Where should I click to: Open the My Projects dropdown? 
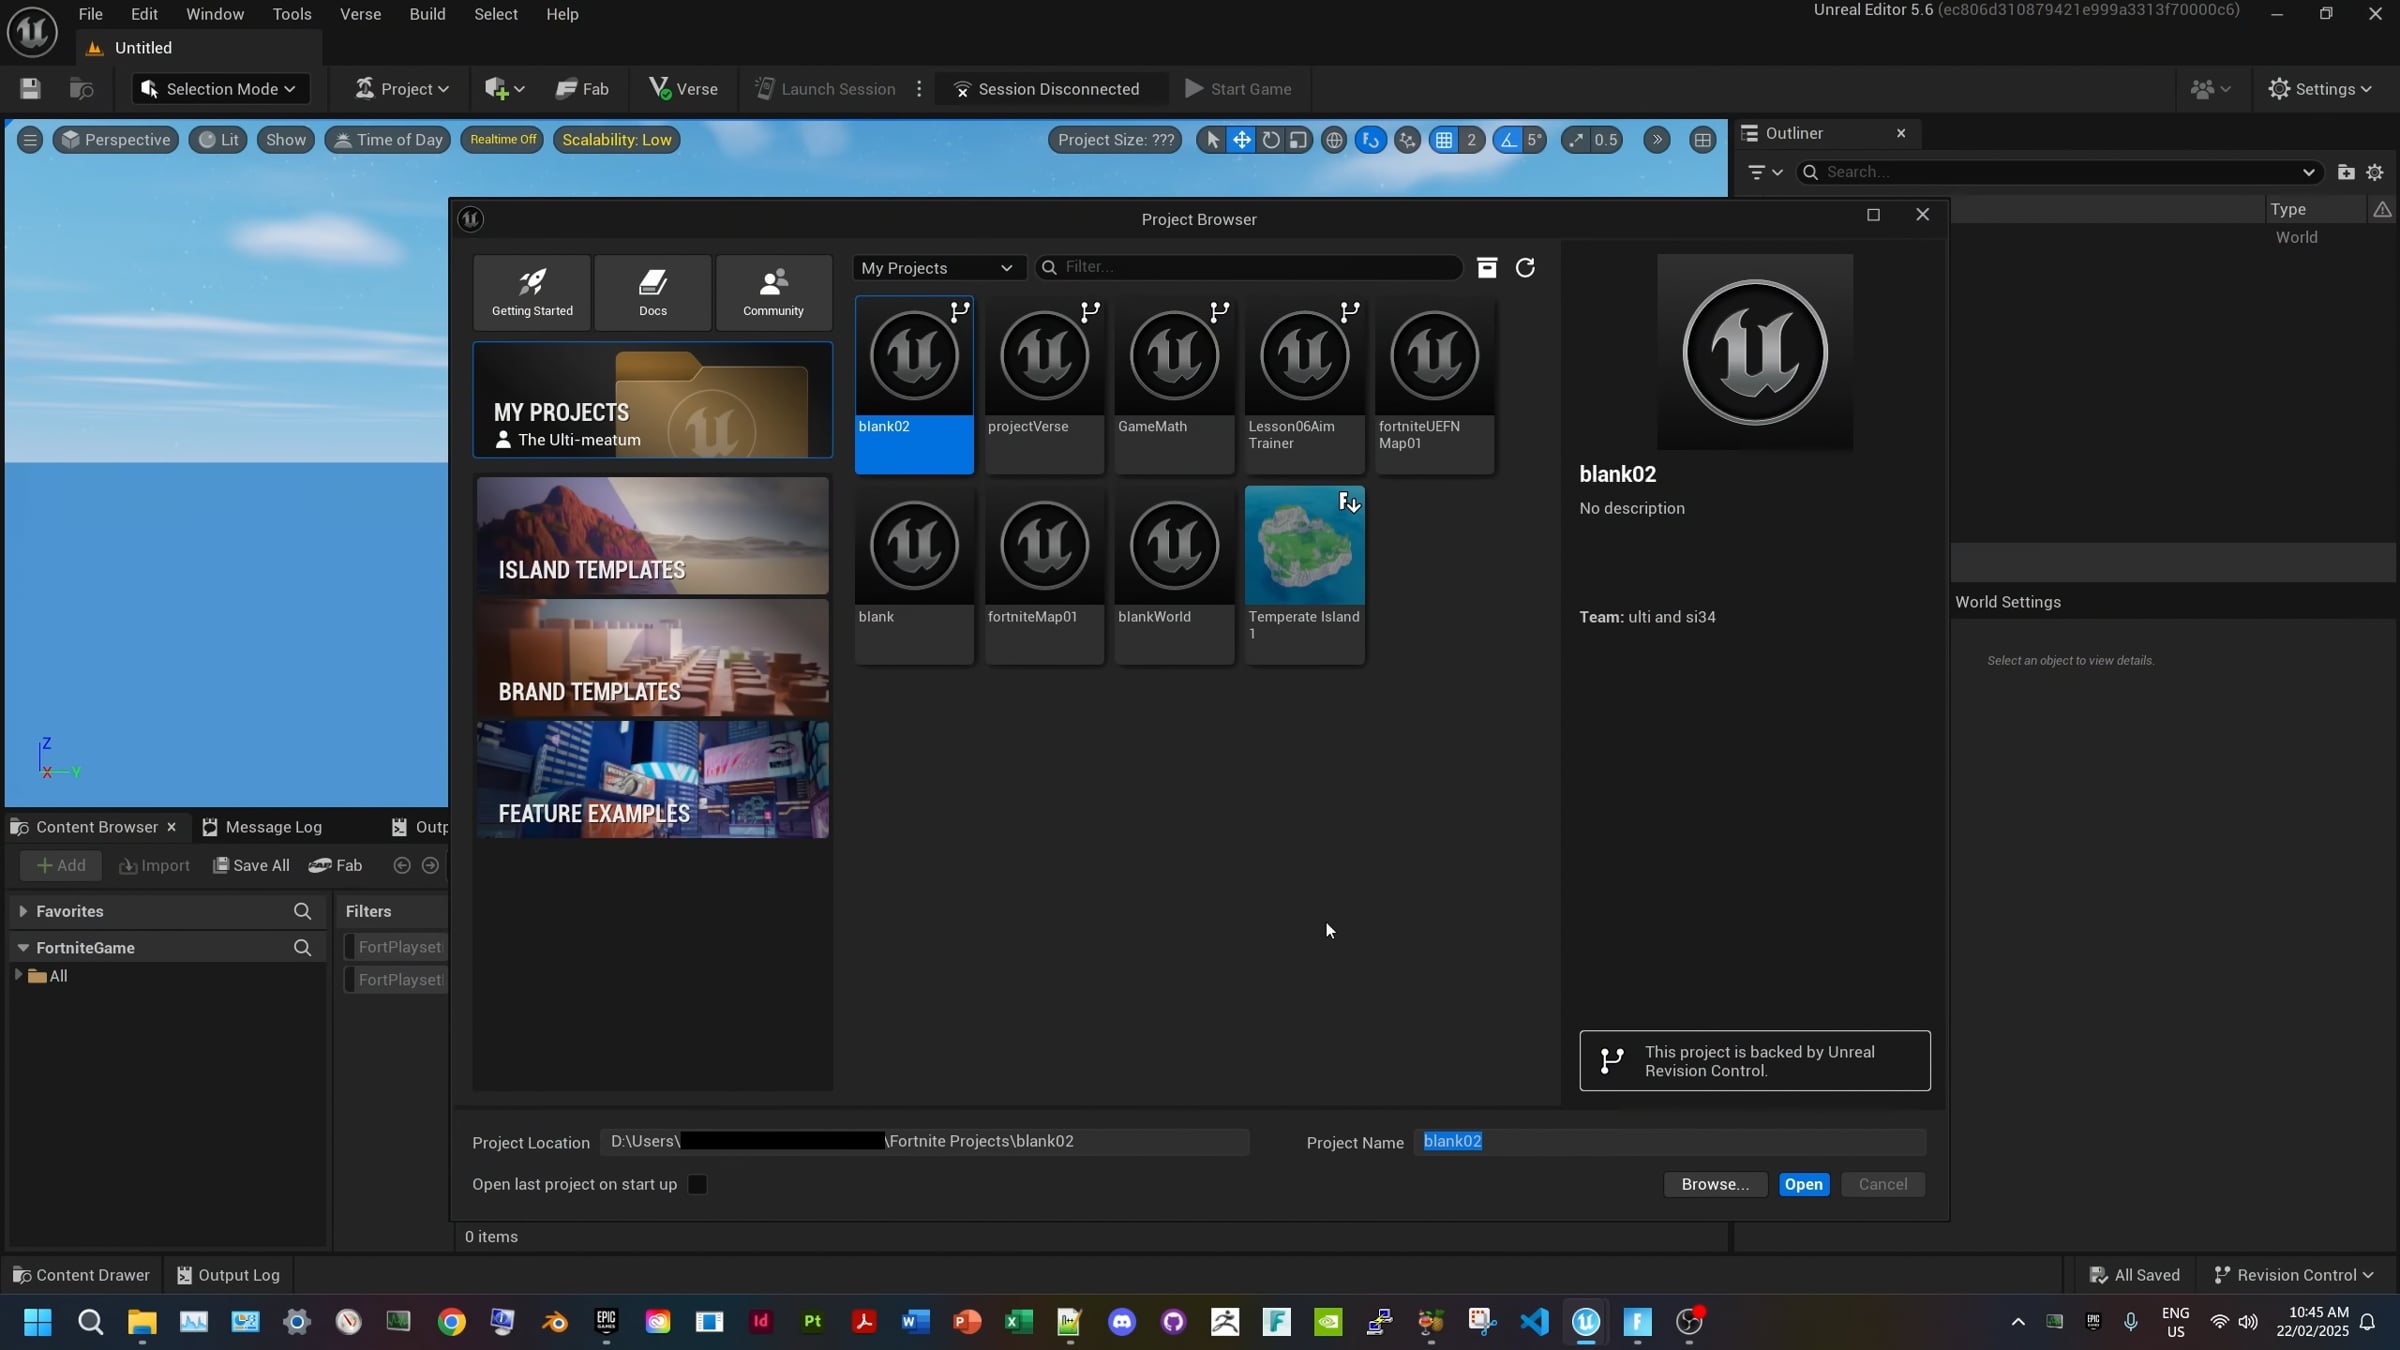(x=937, y=267)
